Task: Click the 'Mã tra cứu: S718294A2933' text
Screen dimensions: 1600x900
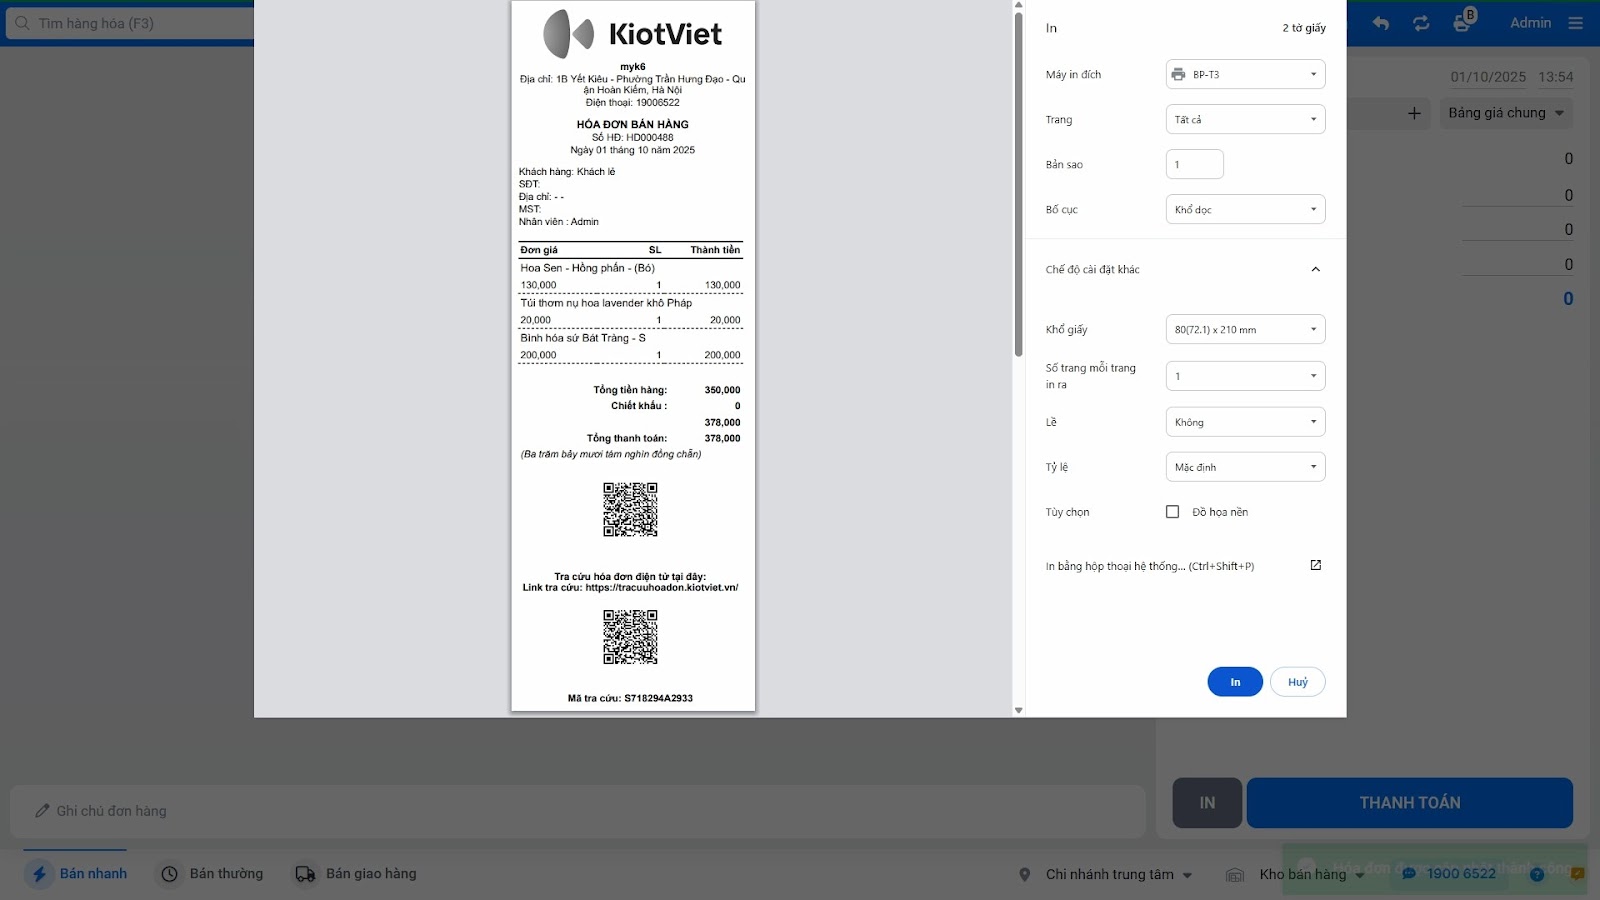Action: [x=630, y=698]
